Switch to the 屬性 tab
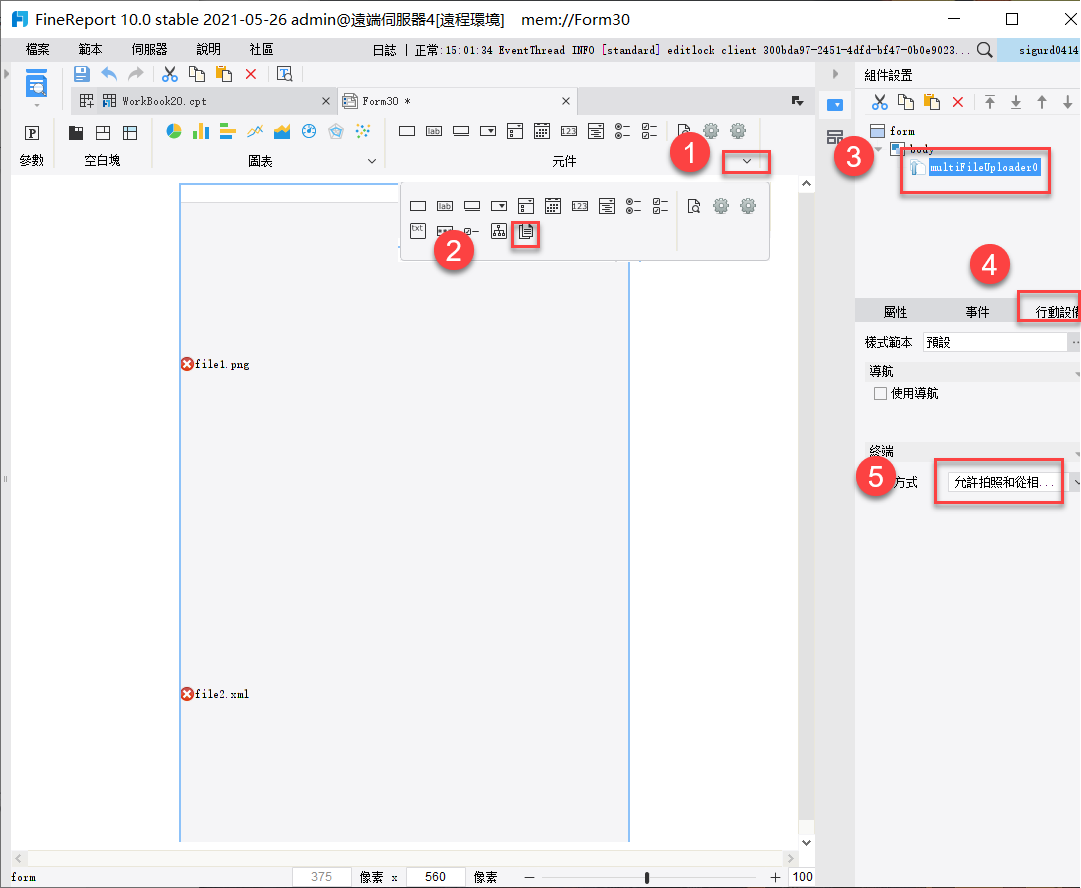Viewport: 1081px width, 888px height. [895, 312]
